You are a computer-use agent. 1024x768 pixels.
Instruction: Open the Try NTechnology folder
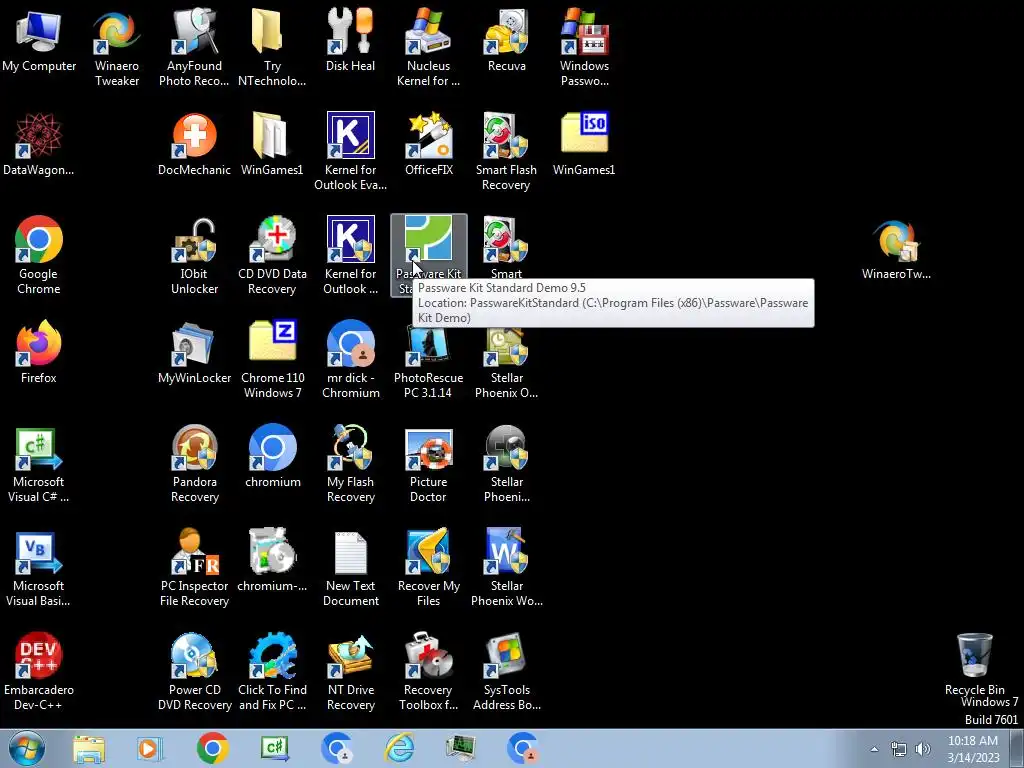[272, 47]
